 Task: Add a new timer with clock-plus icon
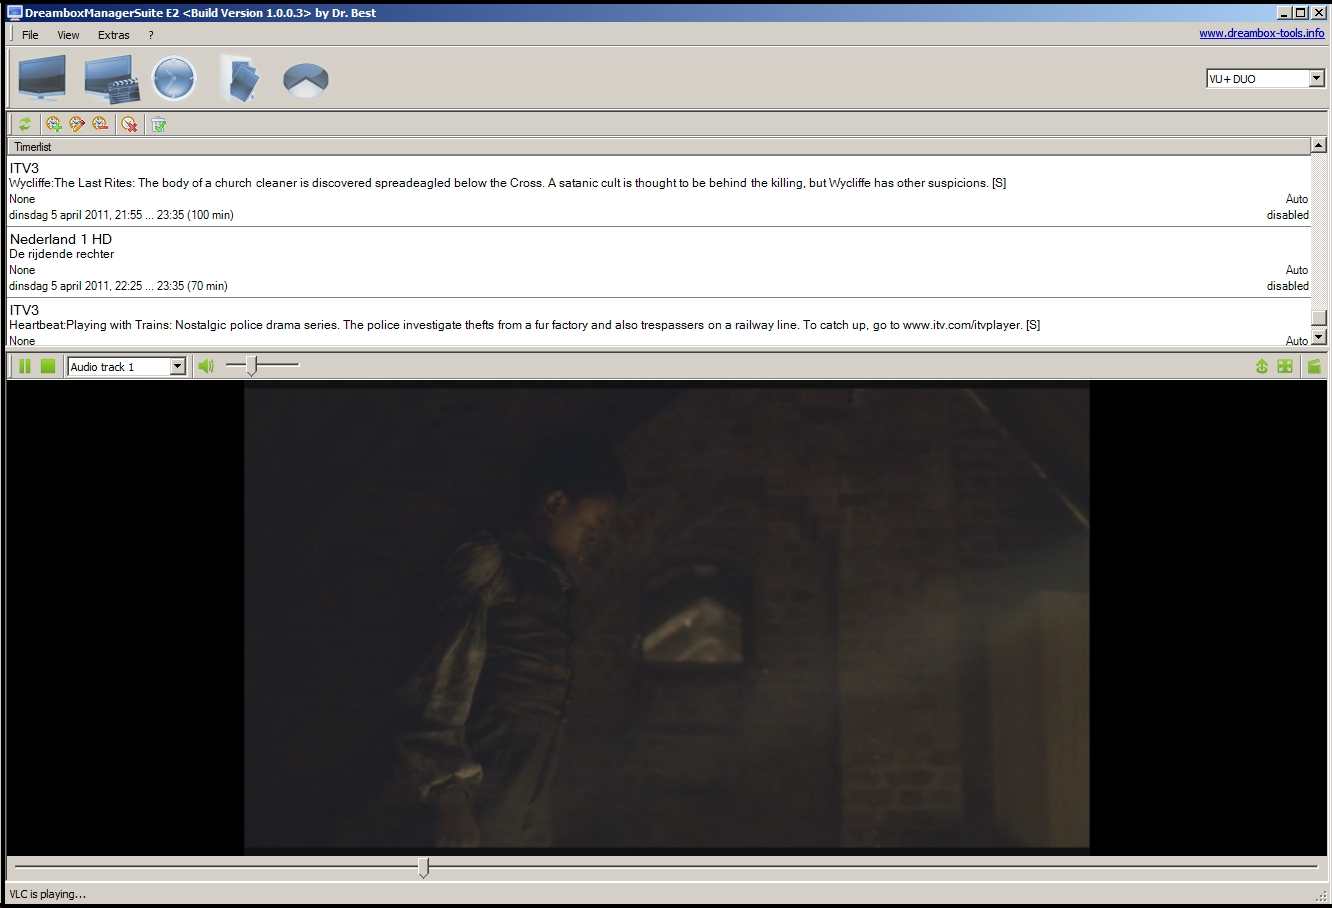point(54,124)
